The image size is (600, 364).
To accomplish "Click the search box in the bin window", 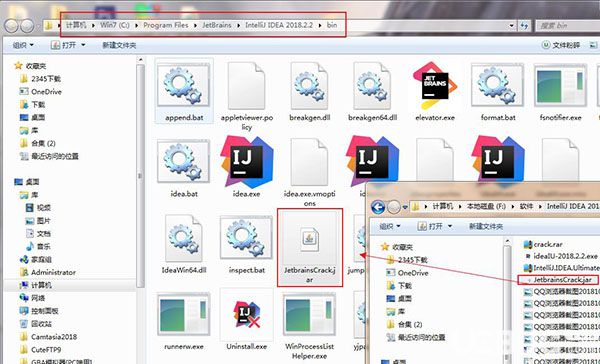I will point(568,26).
